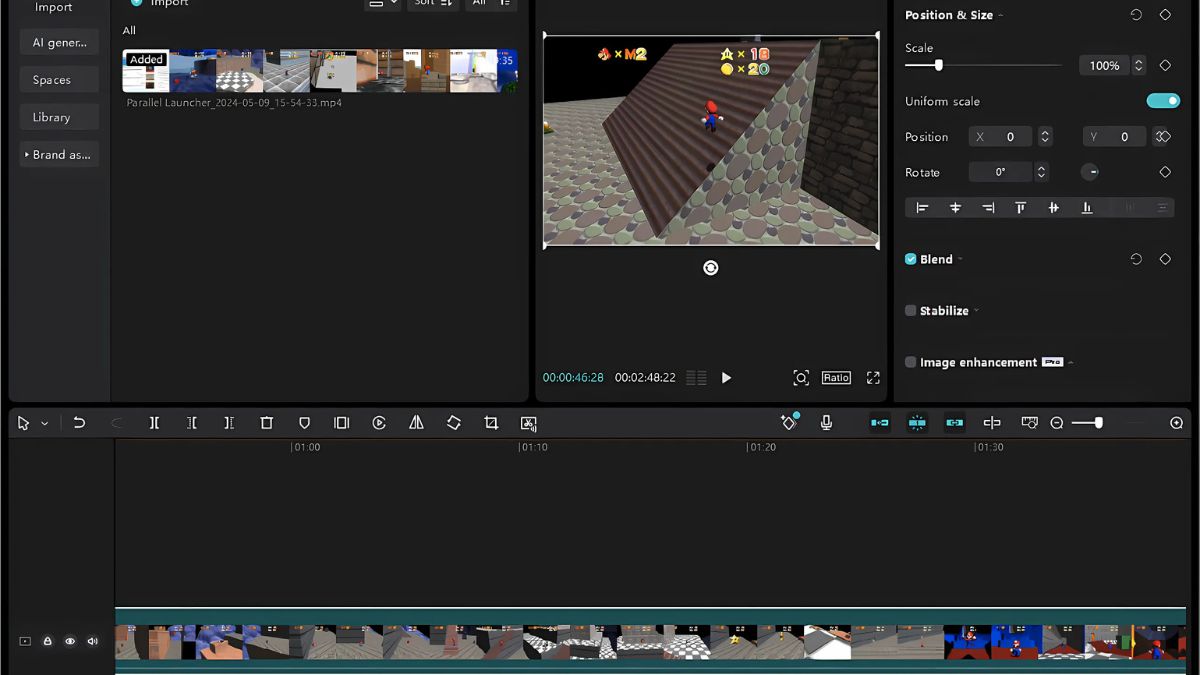This screenshot has height=675, width=1200.
Task: Align the clip to the bottom edge
Action: click(x=1087, y=207)
